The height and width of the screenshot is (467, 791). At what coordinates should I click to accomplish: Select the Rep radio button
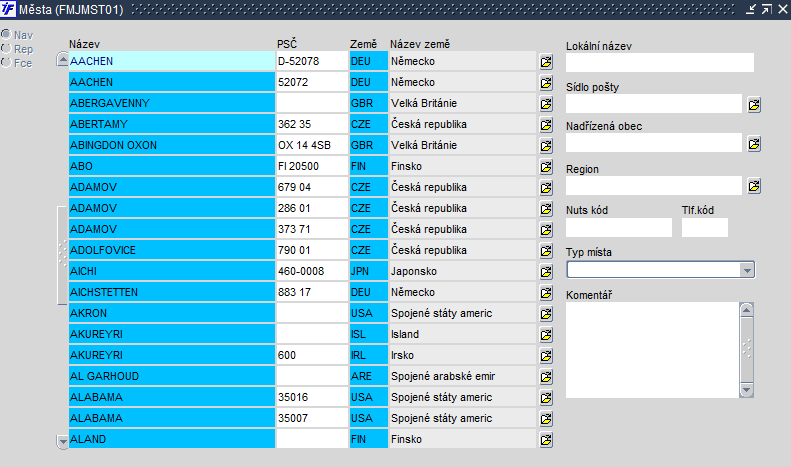(x=6, y=48)
